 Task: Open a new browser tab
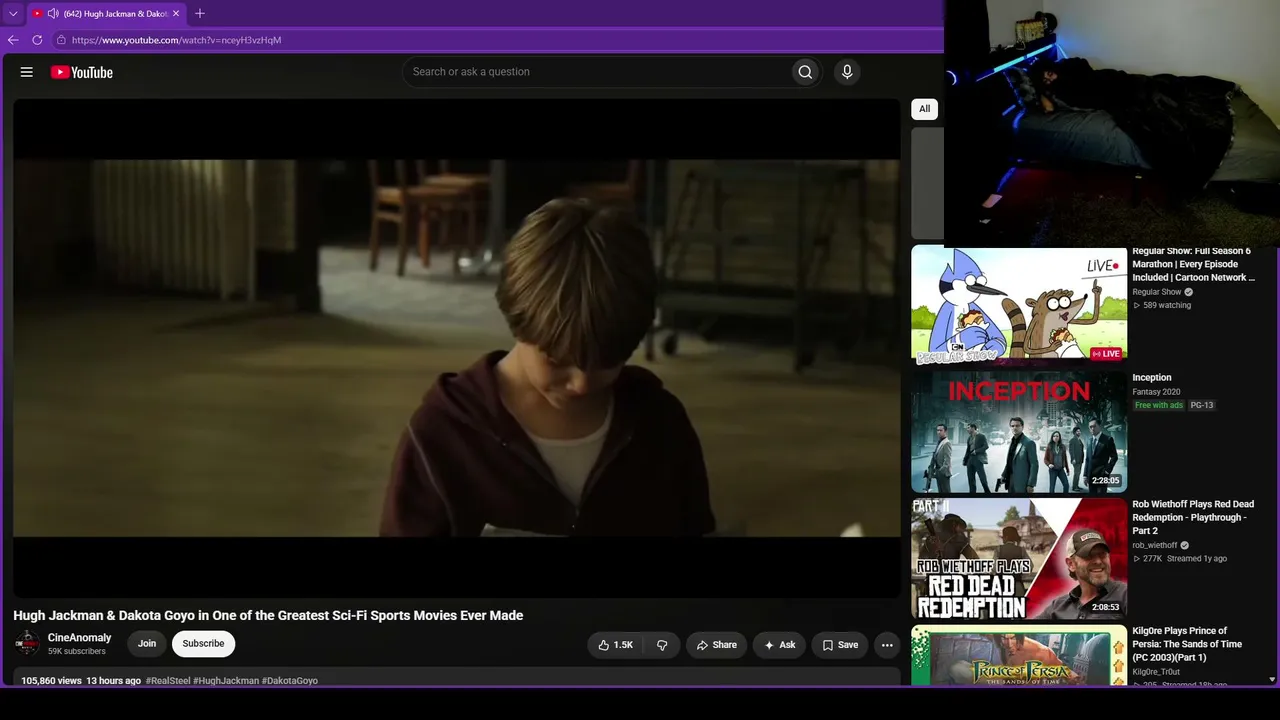(200, 13)
